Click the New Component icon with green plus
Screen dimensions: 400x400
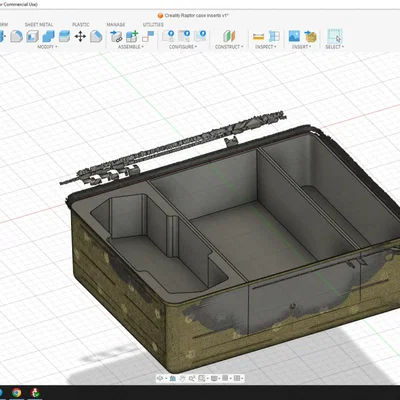[132, 36]
